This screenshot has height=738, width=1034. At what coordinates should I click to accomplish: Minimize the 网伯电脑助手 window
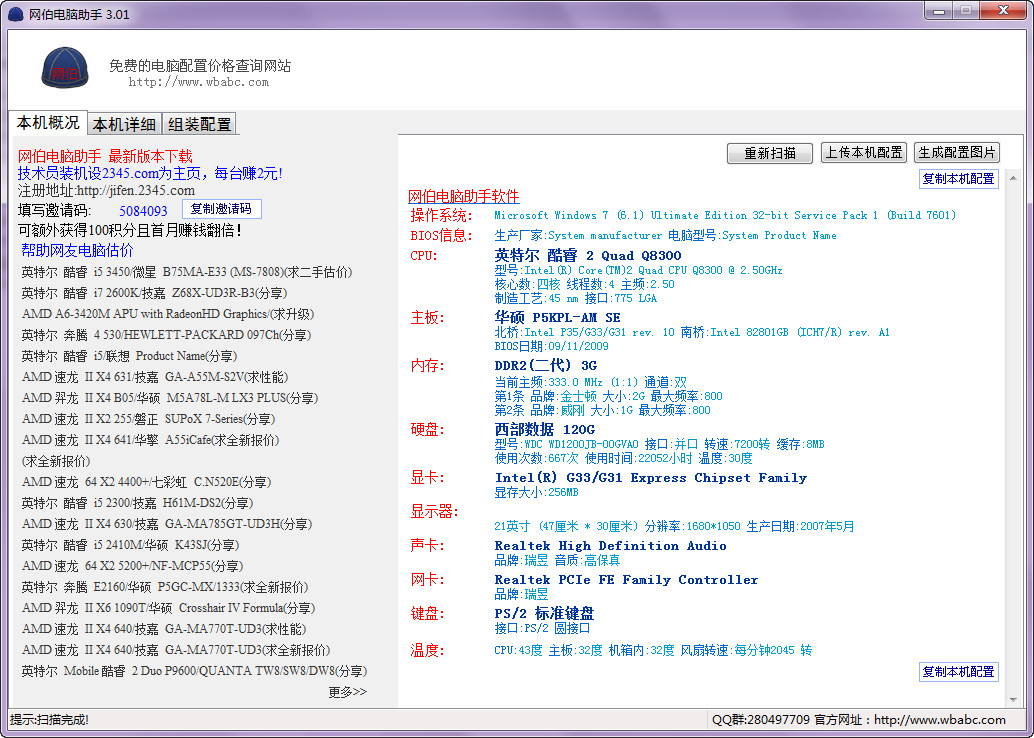[938, 11]
